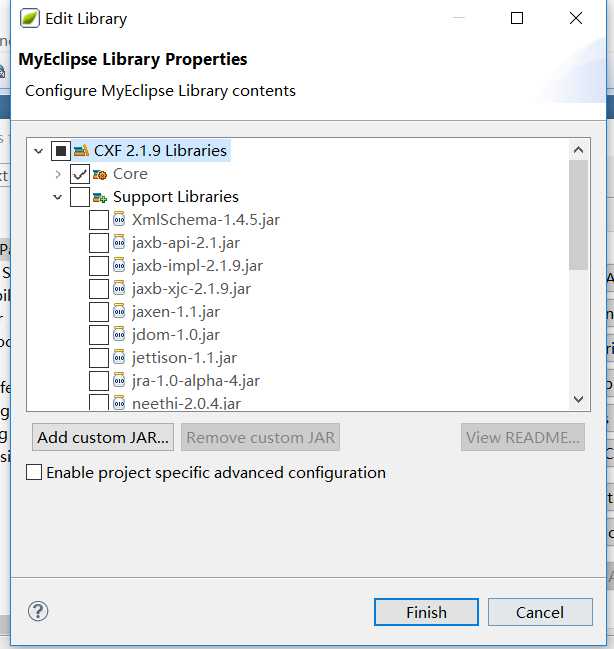Check the jra-1.0-alpha-4.jar checkbox
Viewport: 614px width, 649px height.
click(99, 380)
